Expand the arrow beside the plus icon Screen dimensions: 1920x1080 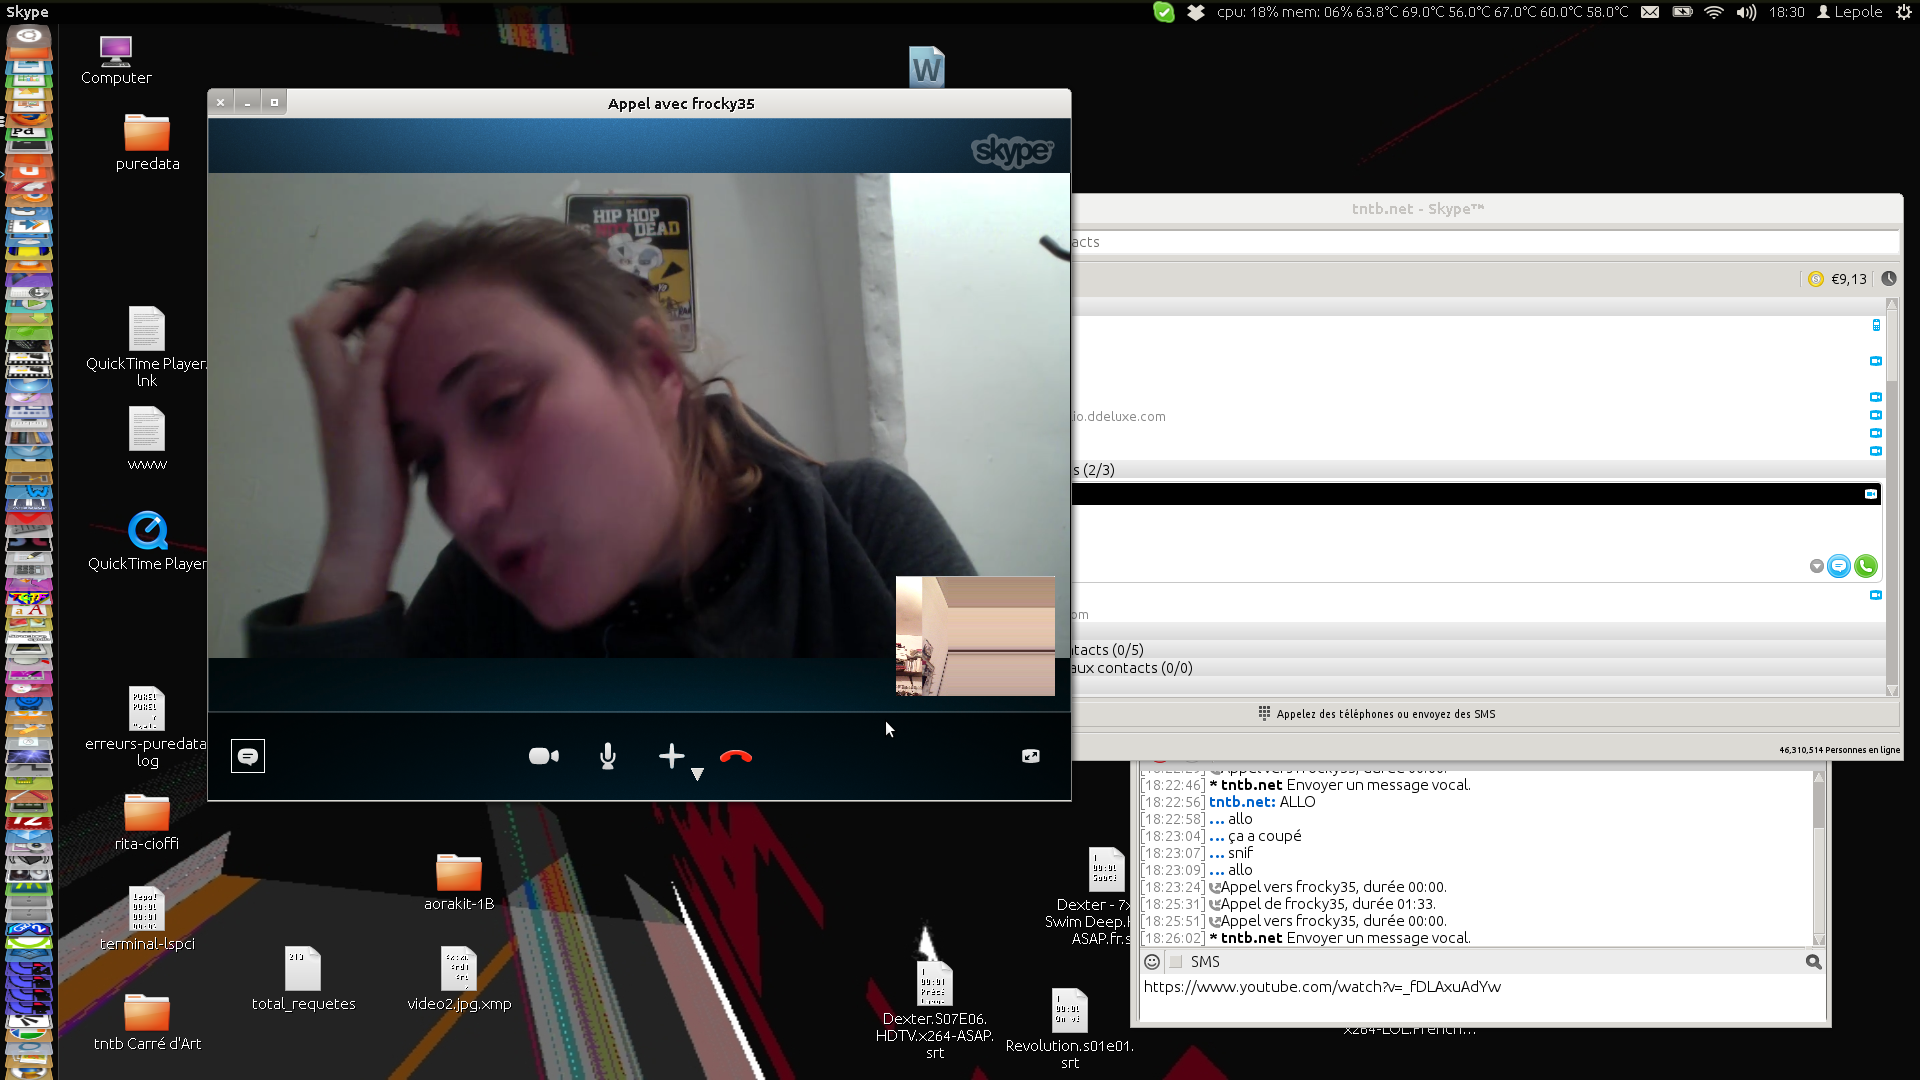pyautogui.click(x=697, y=774)
